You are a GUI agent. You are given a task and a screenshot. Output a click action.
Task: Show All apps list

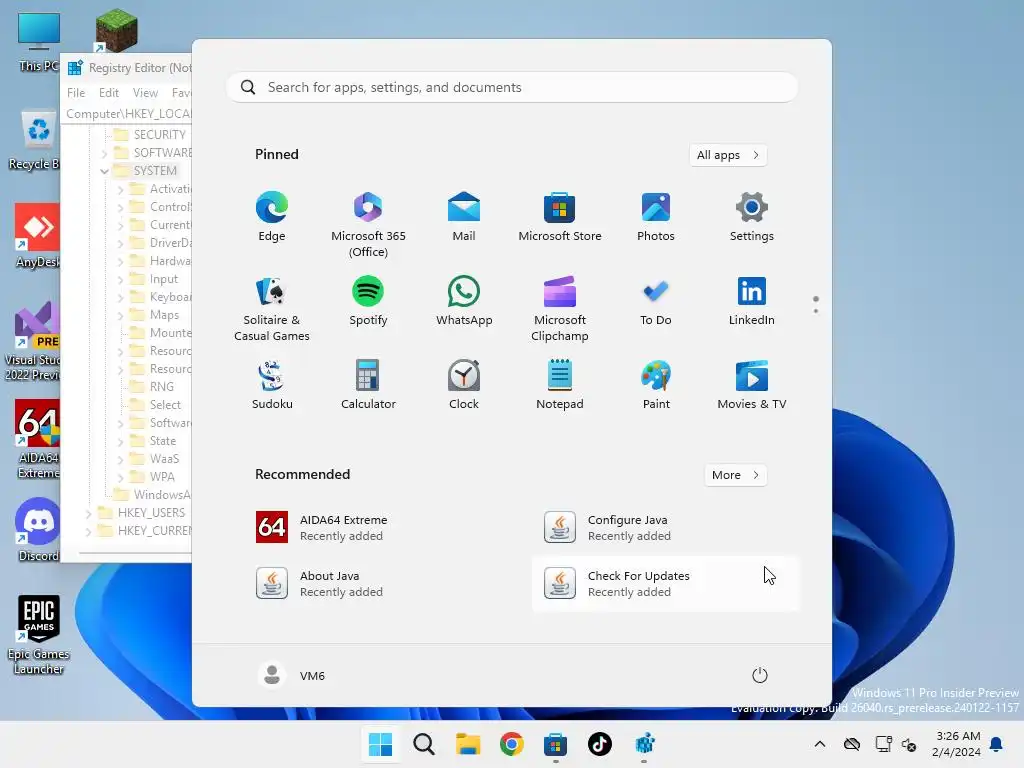tap(728, 155)
